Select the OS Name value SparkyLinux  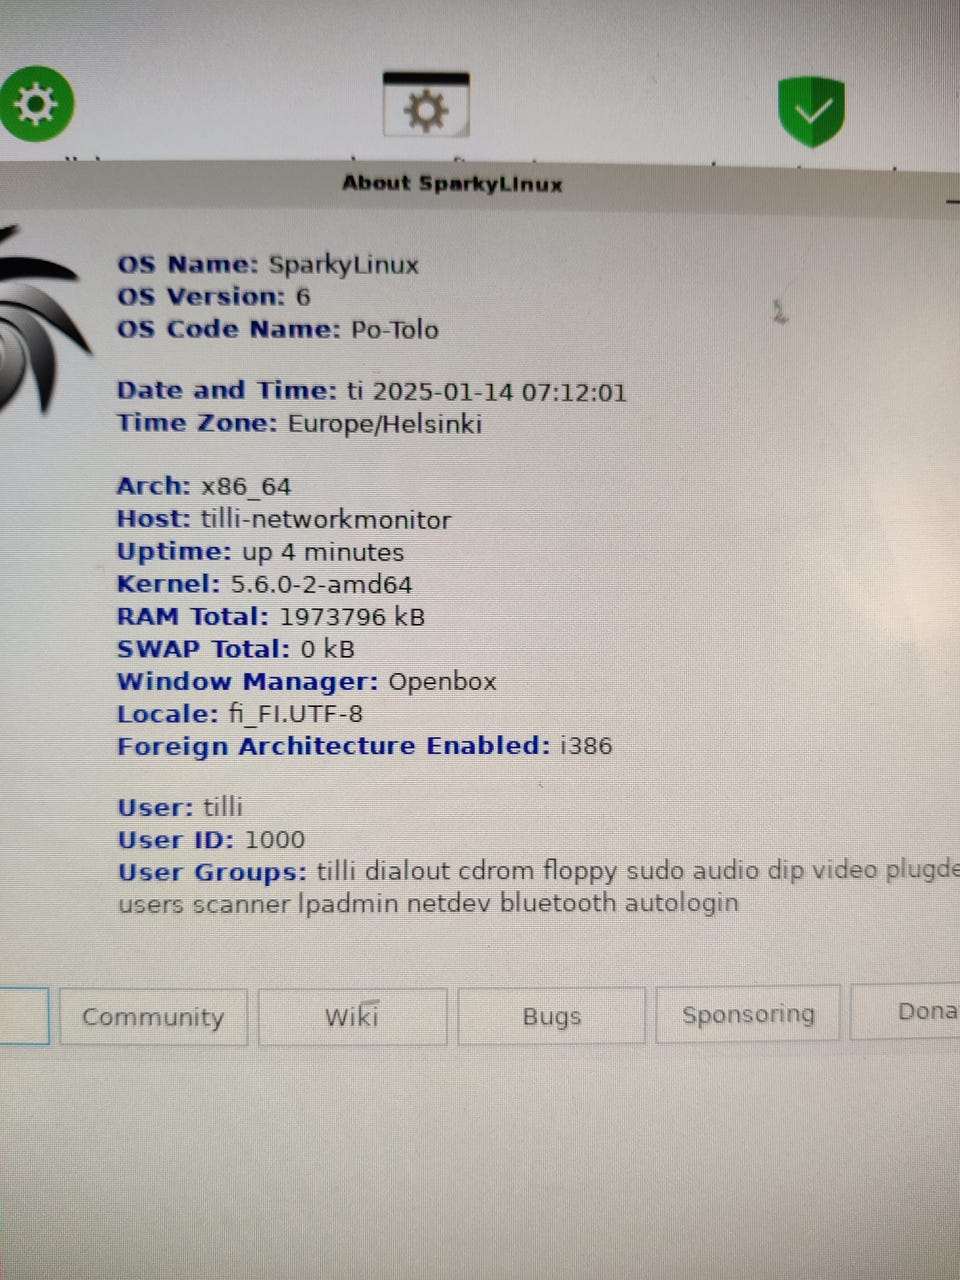click(343, 265)
